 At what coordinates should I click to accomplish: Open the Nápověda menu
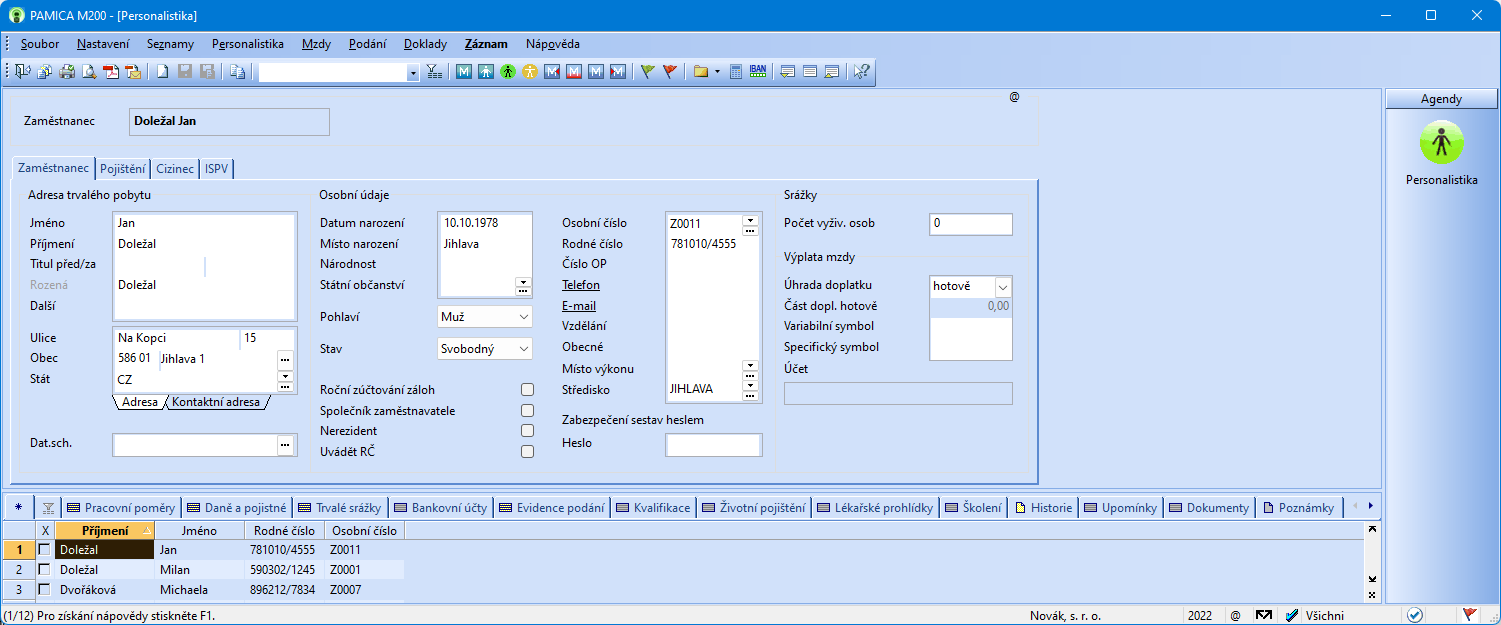coord(553,44)
